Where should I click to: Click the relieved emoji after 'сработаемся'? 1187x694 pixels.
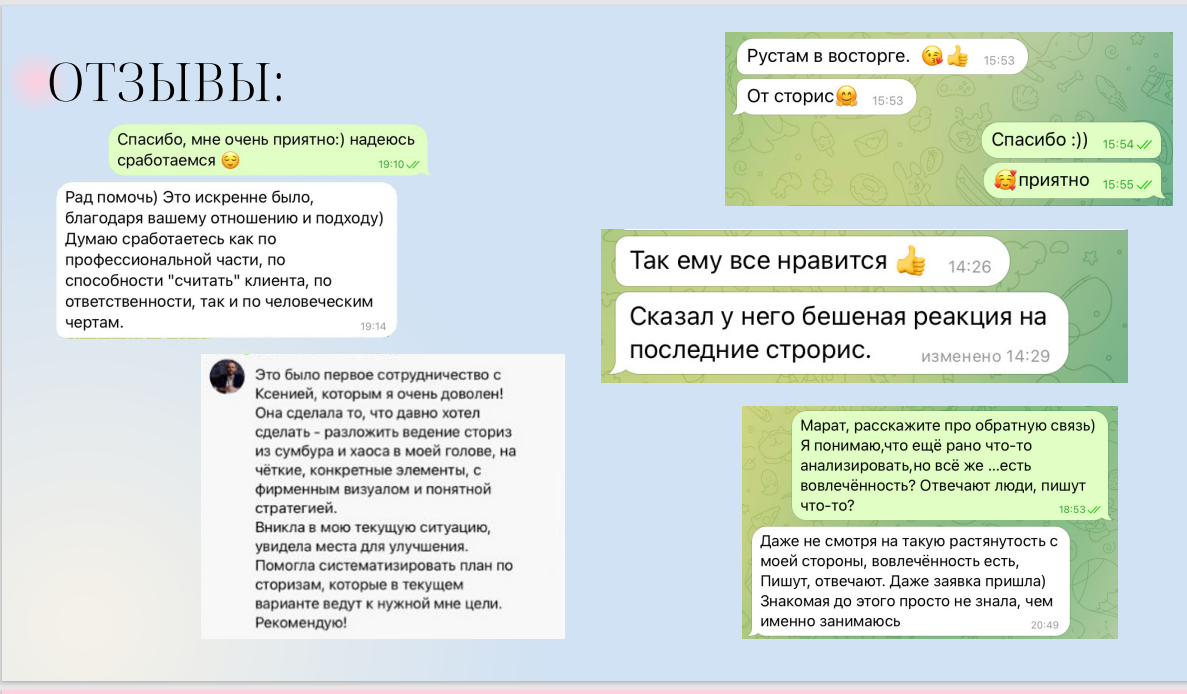[x=230, y=160]
